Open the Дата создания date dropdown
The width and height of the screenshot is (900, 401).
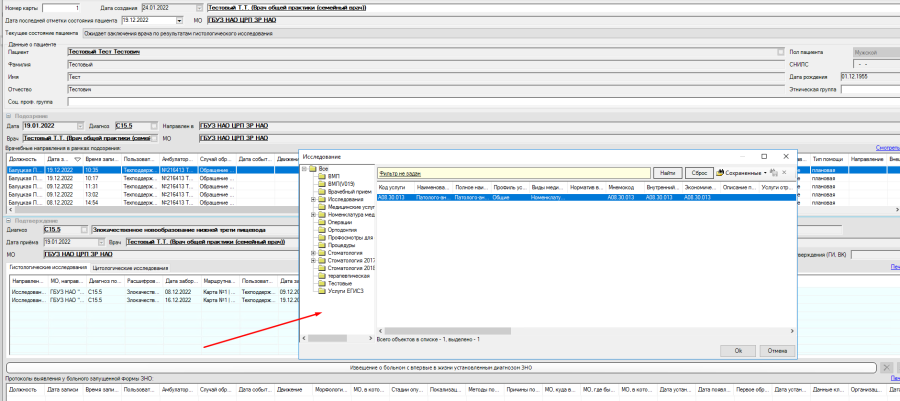(199, 9)
